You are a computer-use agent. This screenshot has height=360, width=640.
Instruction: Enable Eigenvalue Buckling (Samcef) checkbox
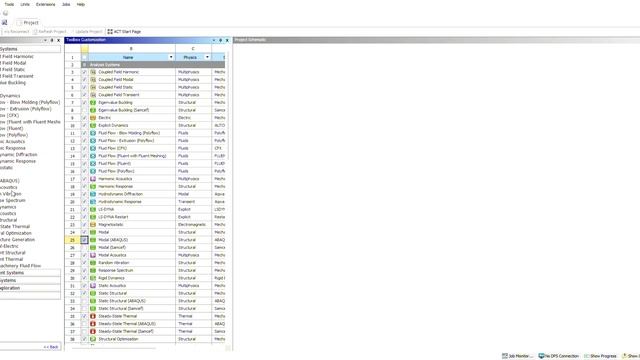[84, 110]
